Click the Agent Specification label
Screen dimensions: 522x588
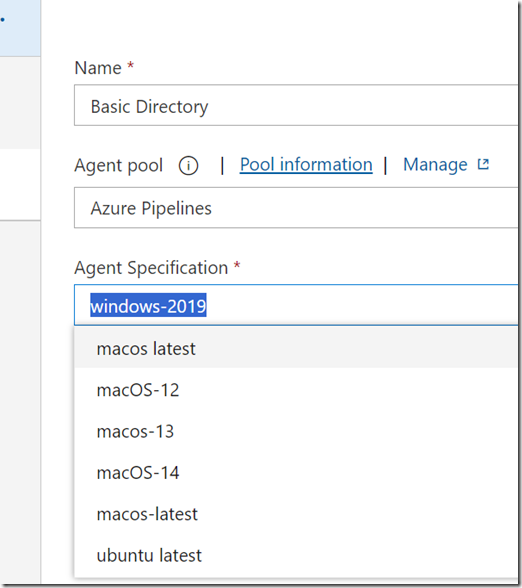tap(151, 268)
